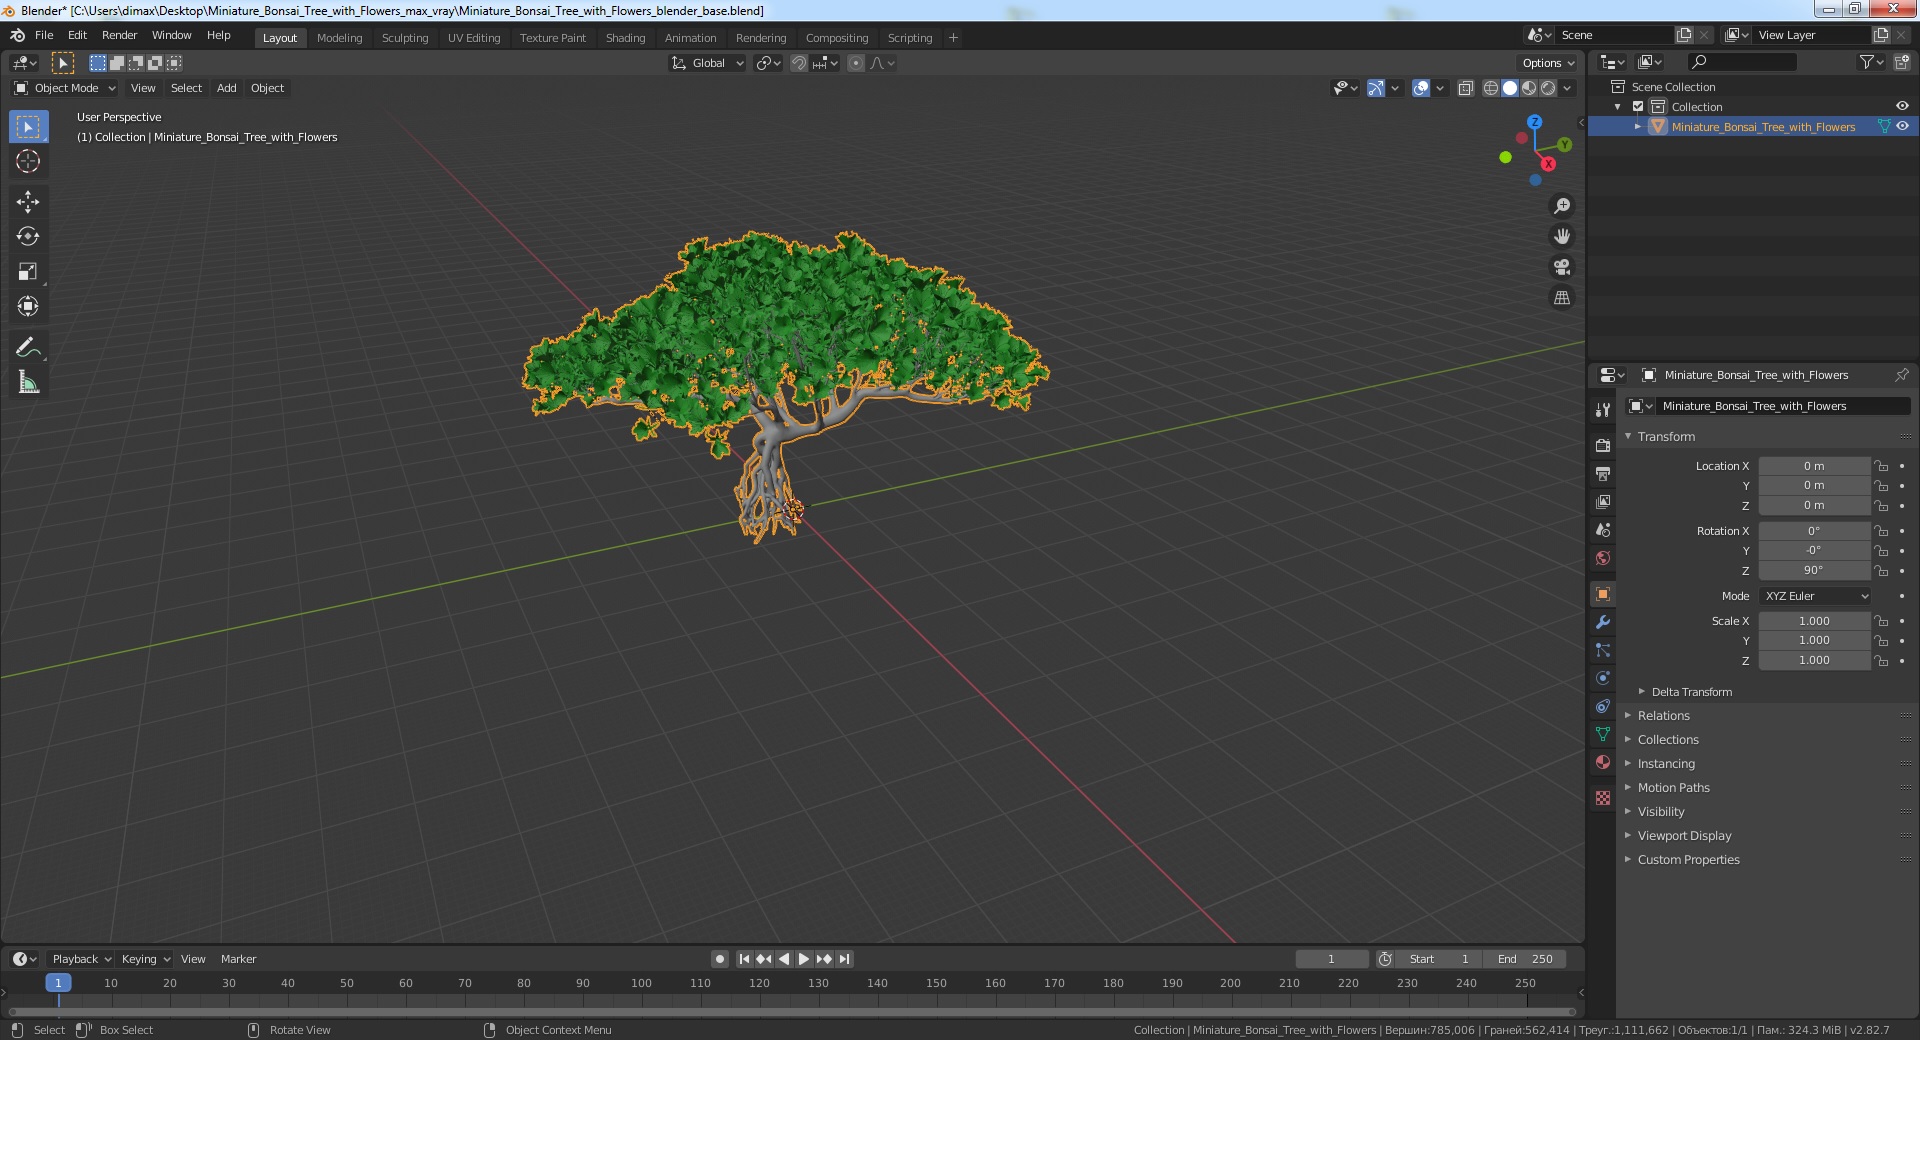Toggle viewport gizmos display
The width and height of the screenshot is (1920, 1158).
tap(1377, 88)
